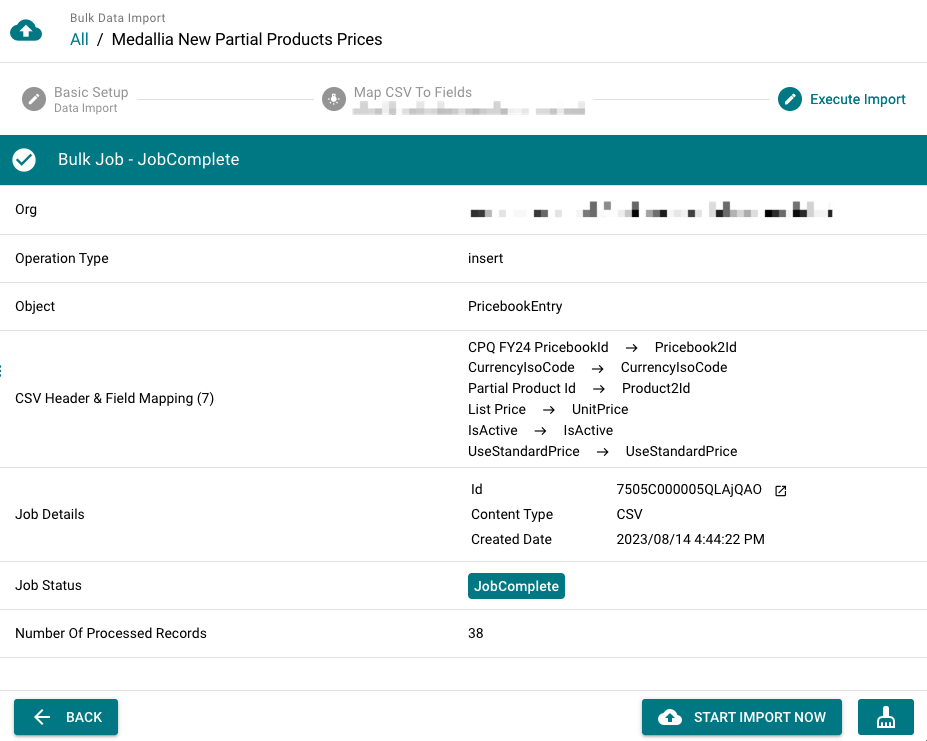Click the CPQ FY24 PricebookId header
Screen dimensions: 927x741
(538, 347)
